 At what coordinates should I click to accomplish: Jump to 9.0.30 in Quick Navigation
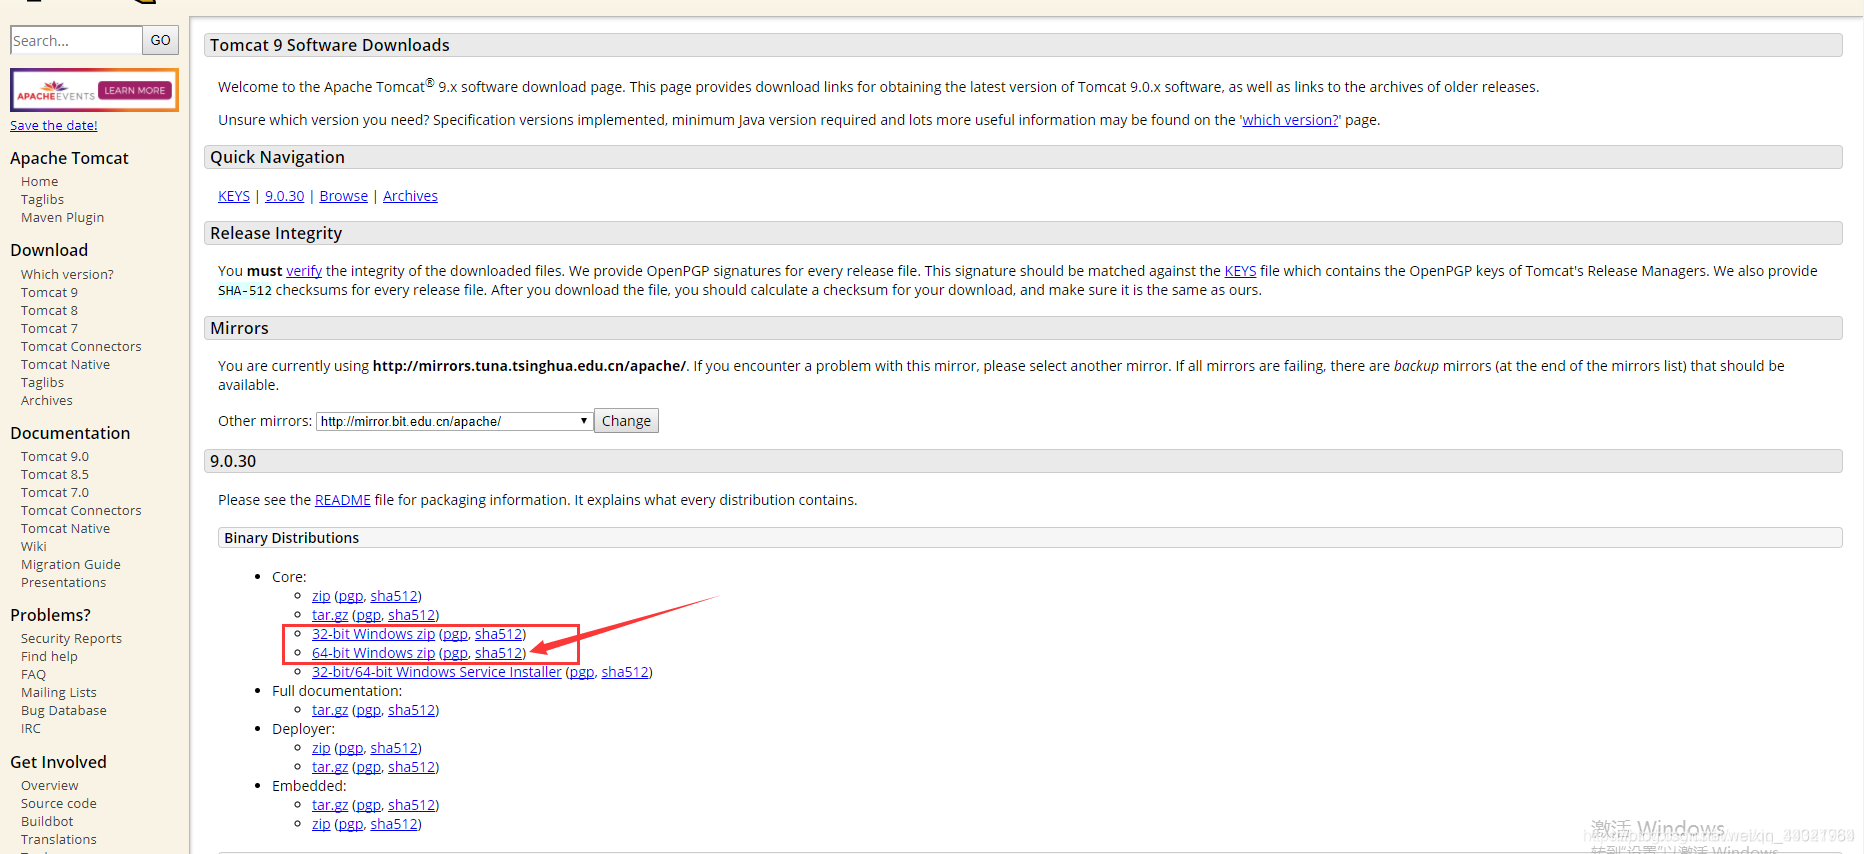(284, 196)
